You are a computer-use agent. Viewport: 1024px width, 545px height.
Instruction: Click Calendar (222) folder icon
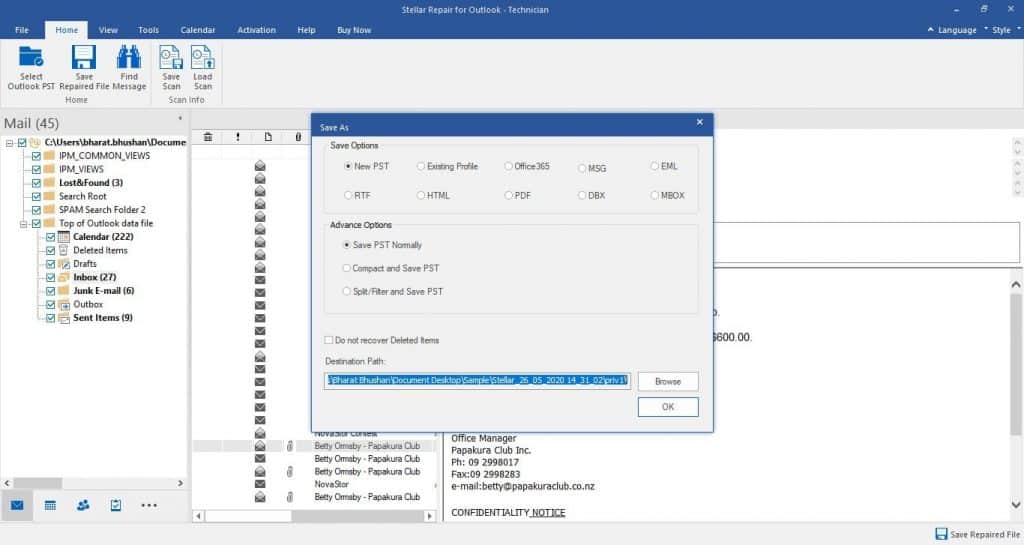63,237
